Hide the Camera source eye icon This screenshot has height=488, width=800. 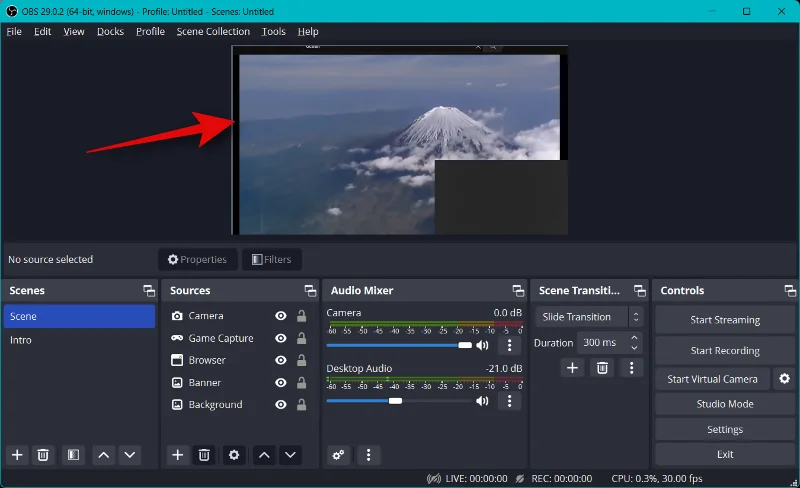(281, 316)
